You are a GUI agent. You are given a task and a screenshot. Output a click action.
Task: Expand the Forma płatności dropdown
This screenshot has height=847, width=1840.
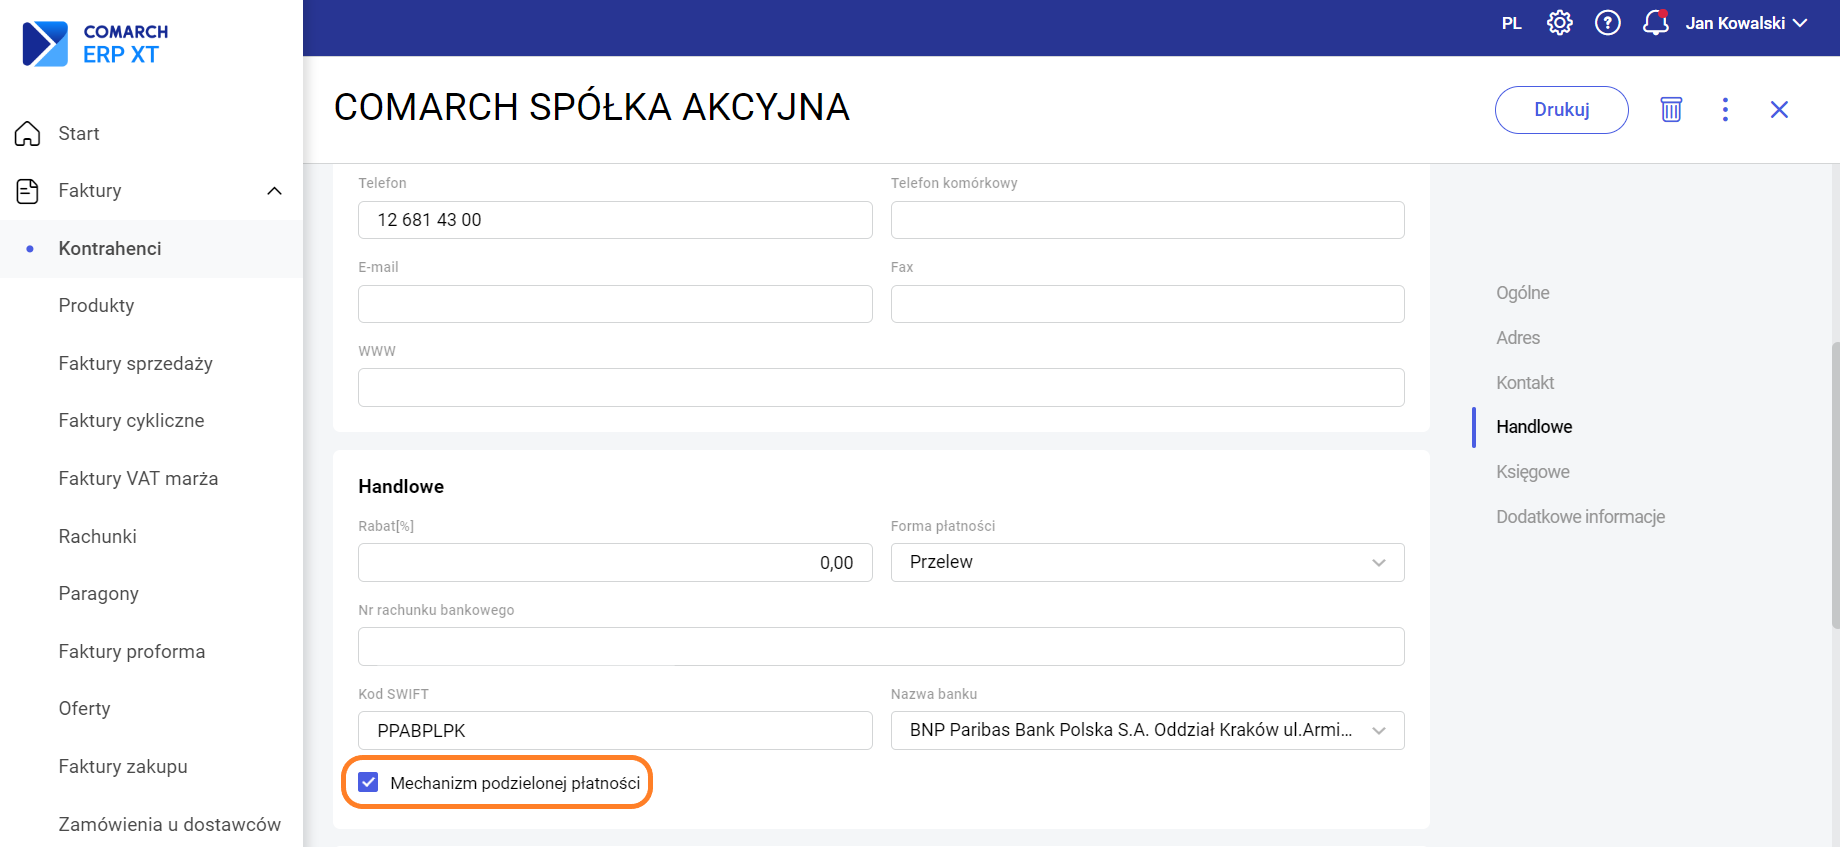point(1146,562)
